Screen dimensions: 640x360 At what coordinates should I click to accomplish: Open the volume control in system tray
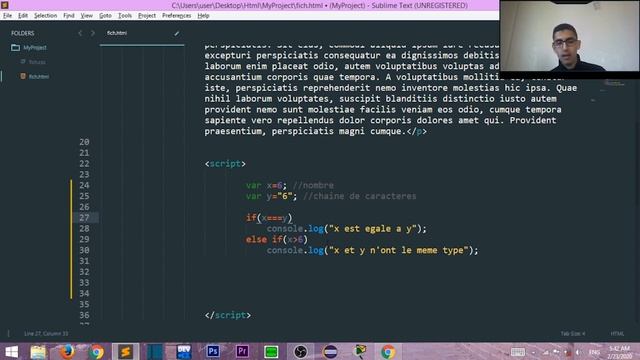pyautogui.click(x=578, y=352)
